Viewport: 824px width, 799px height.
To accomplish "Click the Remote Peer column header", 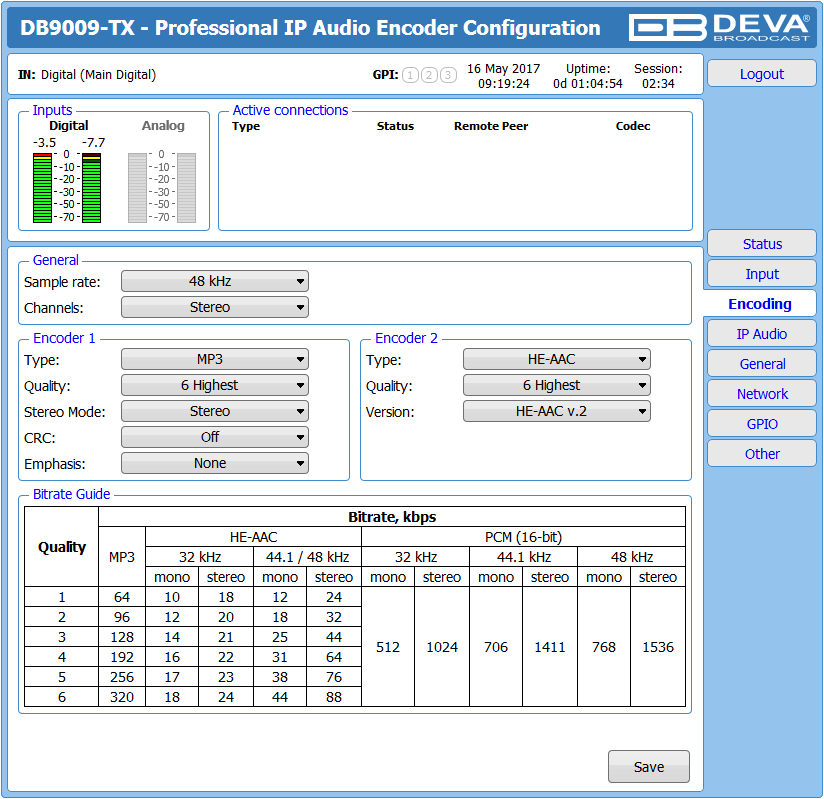I will point(491,126).
